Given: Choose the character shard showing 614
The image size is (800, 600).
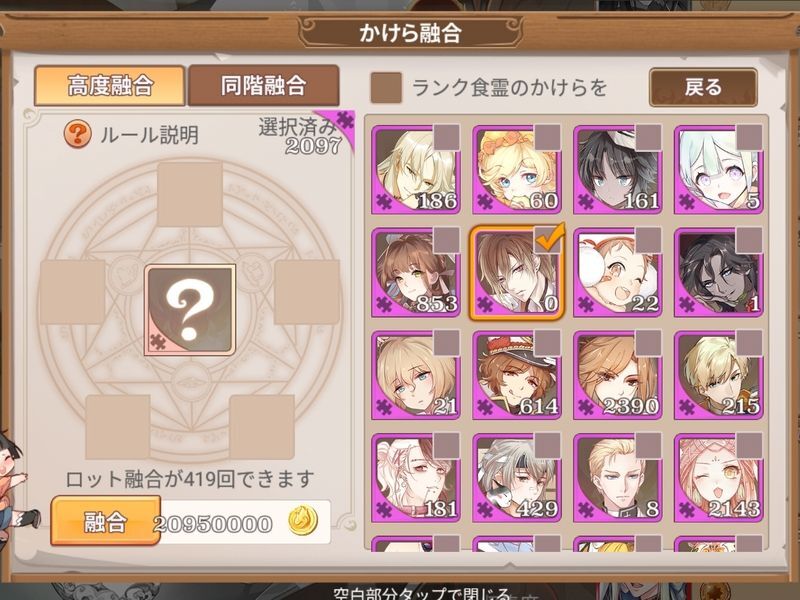Looking at the screenshot, I should point(517,375).
